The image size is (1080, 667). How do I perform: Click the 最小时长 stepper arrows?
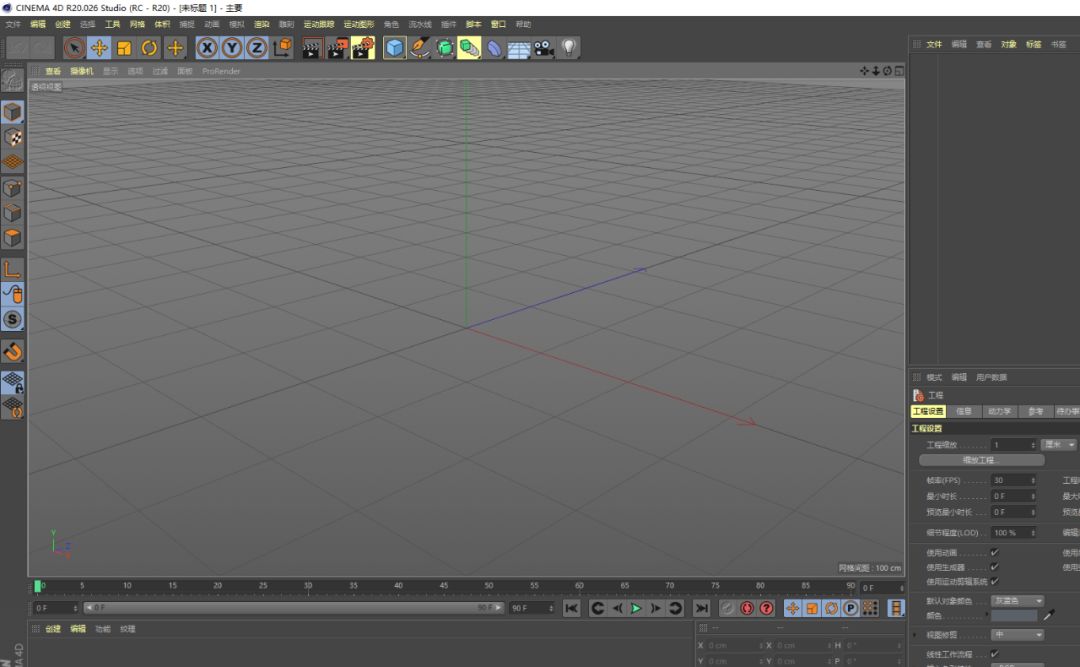tap(1032, 496)
